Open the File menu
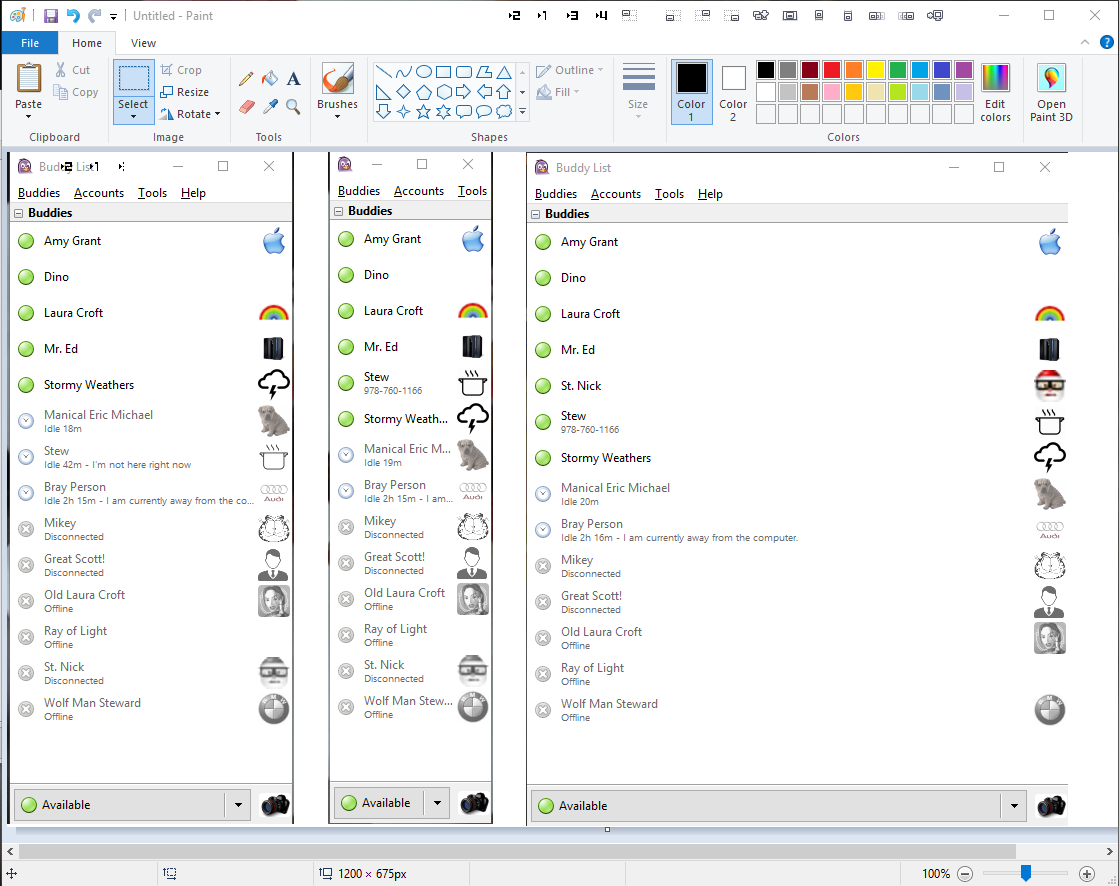Image resolution: width=1119 pixels, height=886 pixels. coord(30,43)
